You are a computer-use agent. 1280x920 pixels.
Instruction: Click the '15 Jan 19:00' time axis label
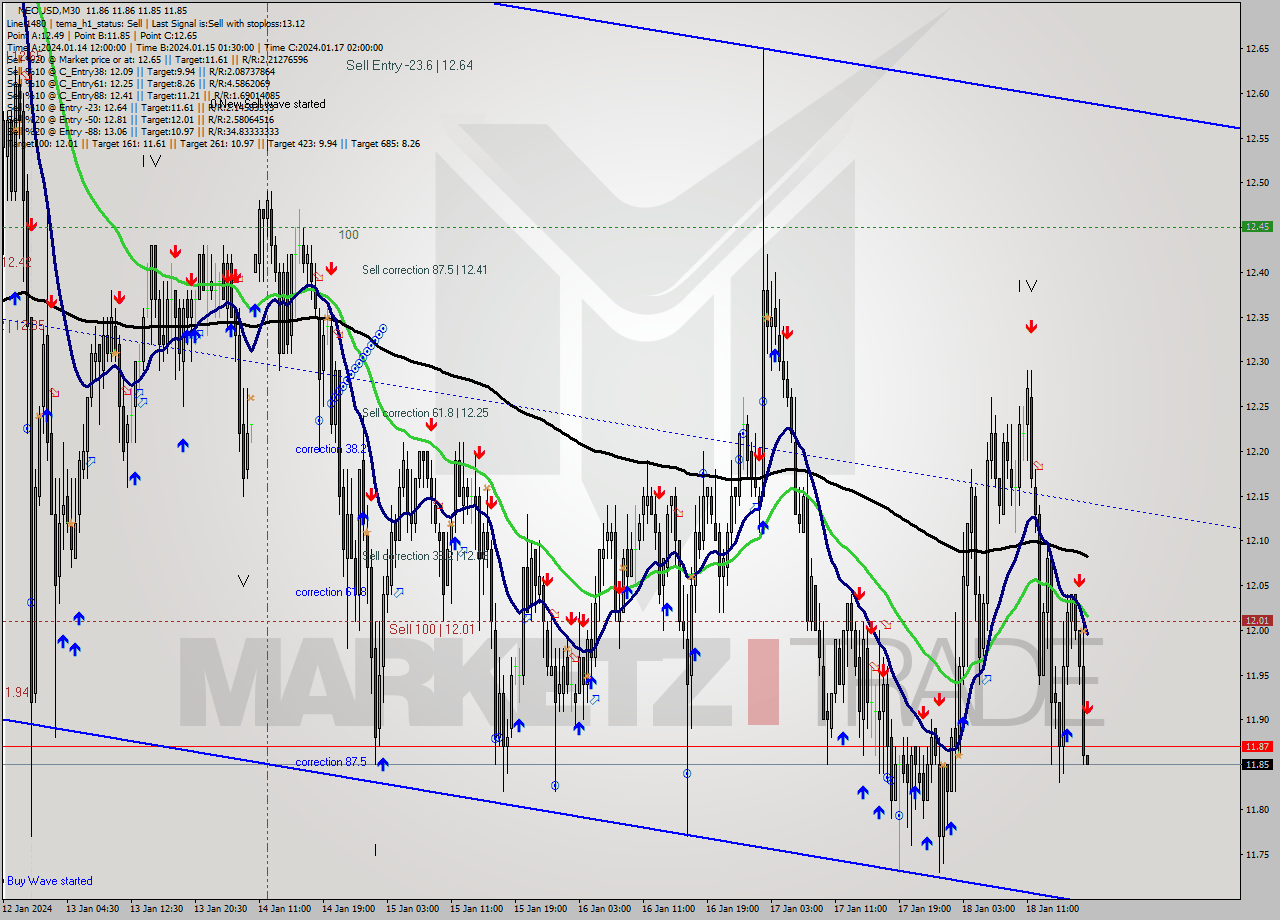click(540, 909)
